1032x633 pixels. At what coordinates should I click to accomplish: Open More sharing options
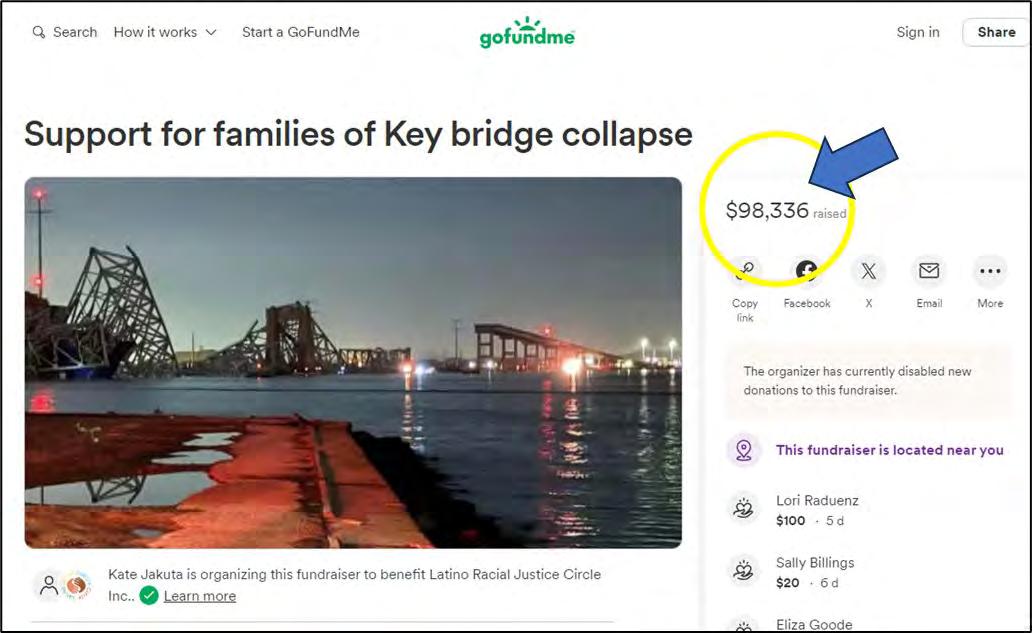click(x=990, y=272)
